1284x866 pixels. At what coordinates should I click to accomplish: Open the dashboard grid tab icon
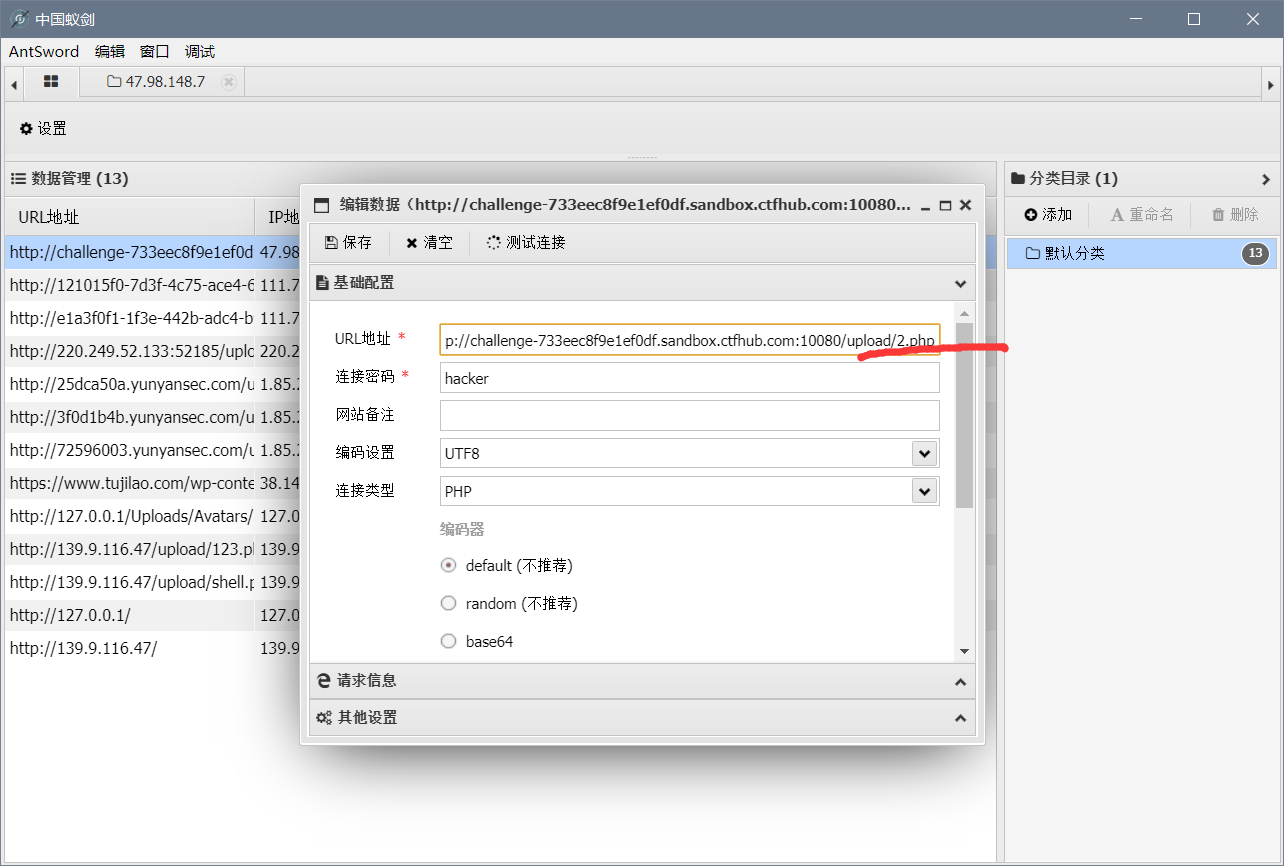pos(50,82)
